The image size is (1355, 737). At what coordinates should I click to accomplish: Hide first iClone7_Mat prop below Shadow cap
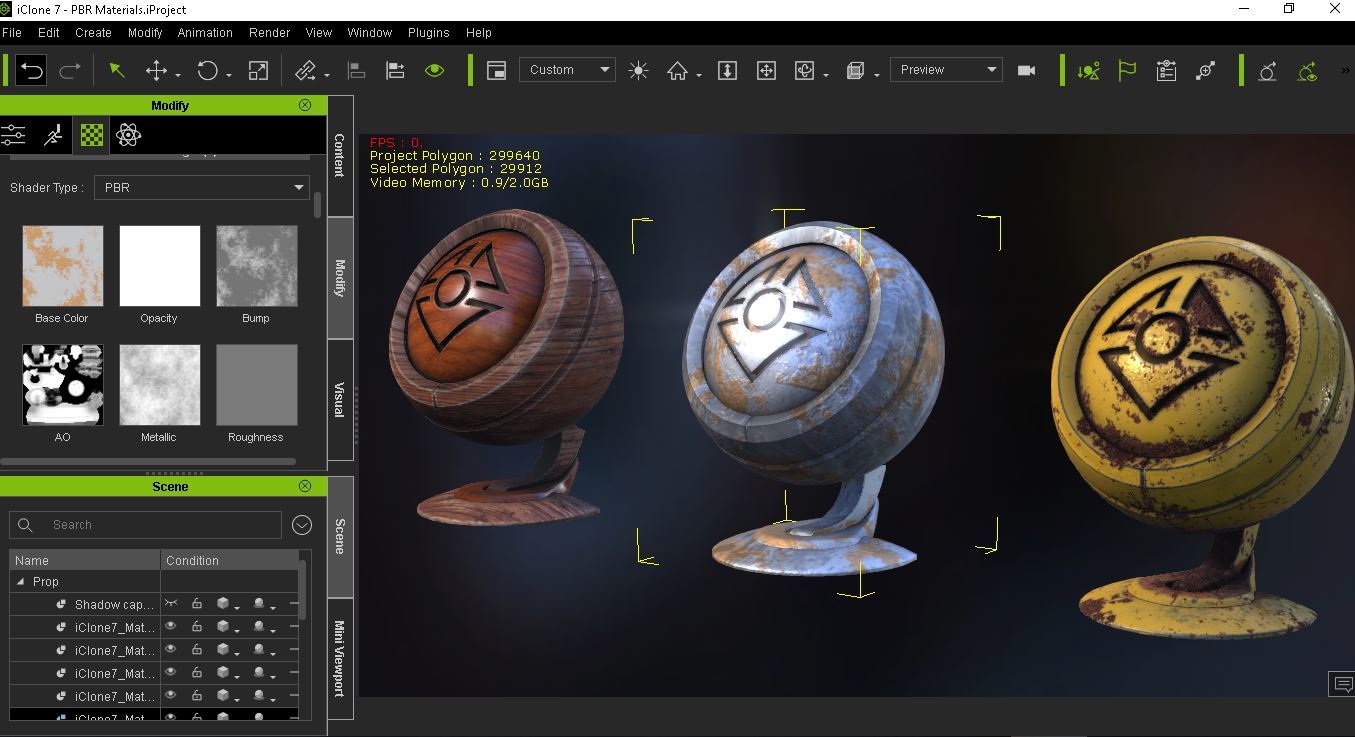(171, 626)
